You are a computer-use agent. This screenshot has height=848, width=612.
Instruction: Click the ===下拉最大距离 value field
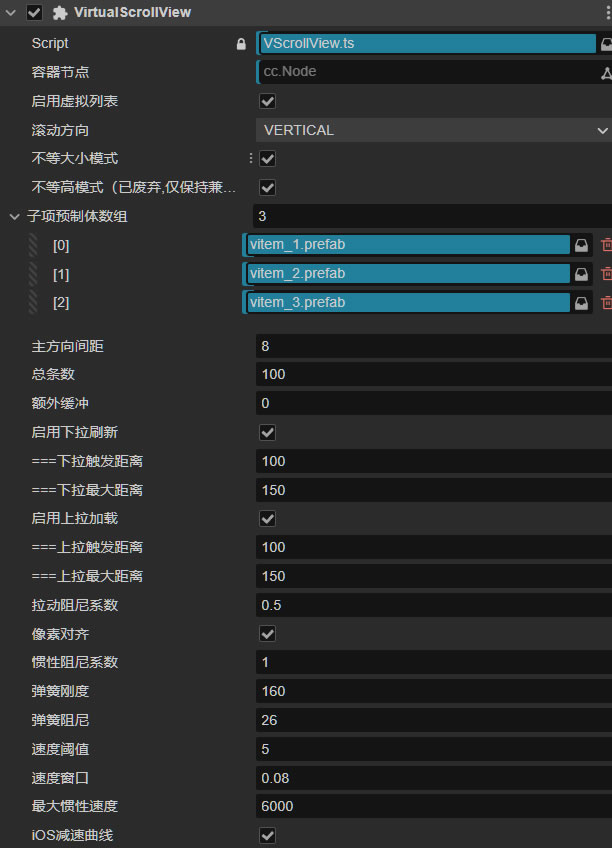coord(434,490)
